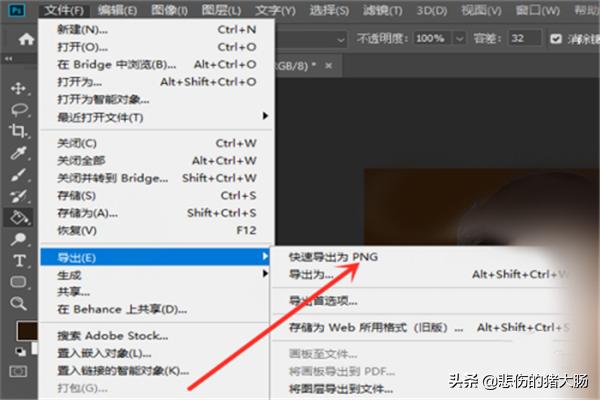Image resolution: width=600 pixels, height=400 pixels.
Task: Choose 关闭并转到 Bridge...
Action: 157,178
